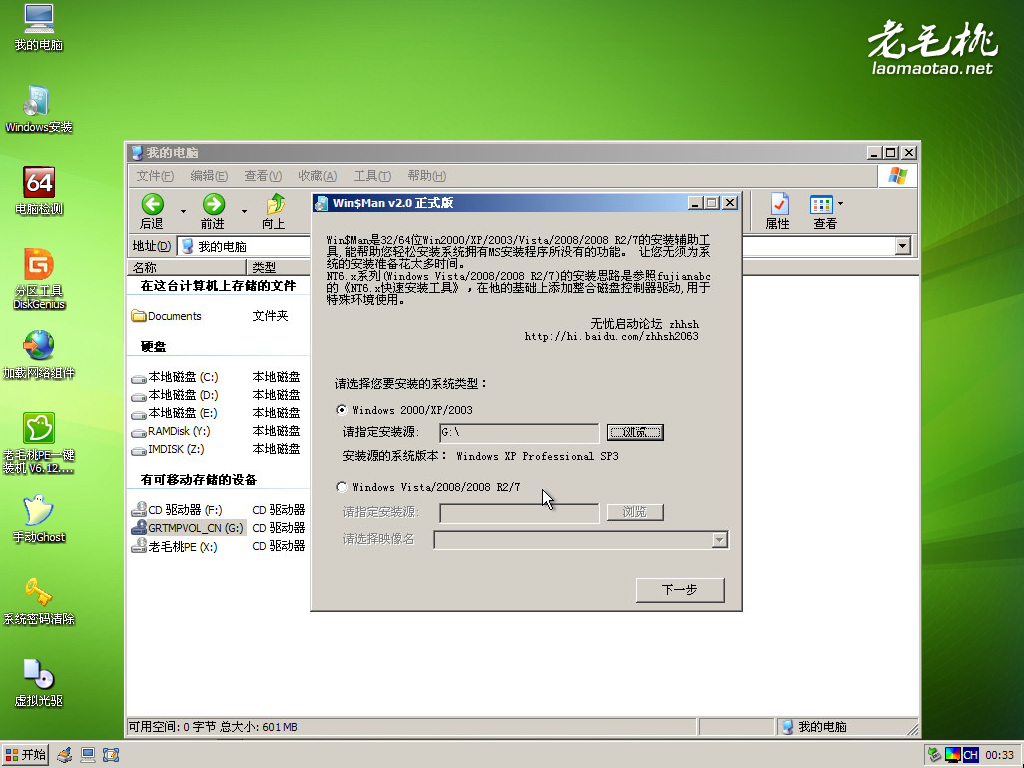Click the install source field containing G:\

click(519, 432)
